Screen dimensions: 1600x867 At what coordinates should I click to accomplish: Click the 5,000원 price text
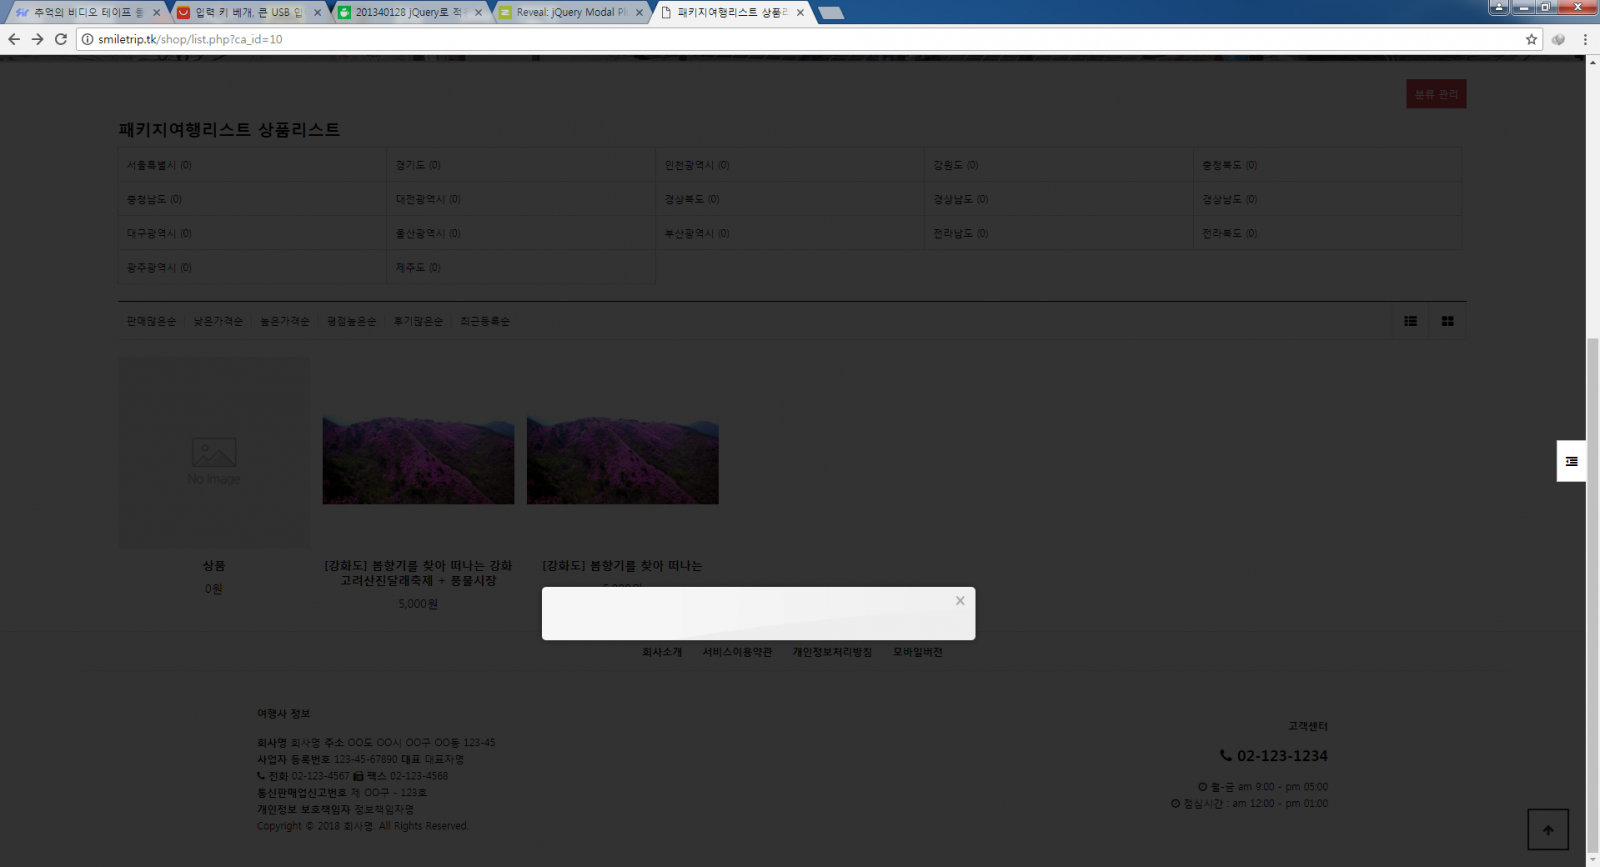[418, 604]
